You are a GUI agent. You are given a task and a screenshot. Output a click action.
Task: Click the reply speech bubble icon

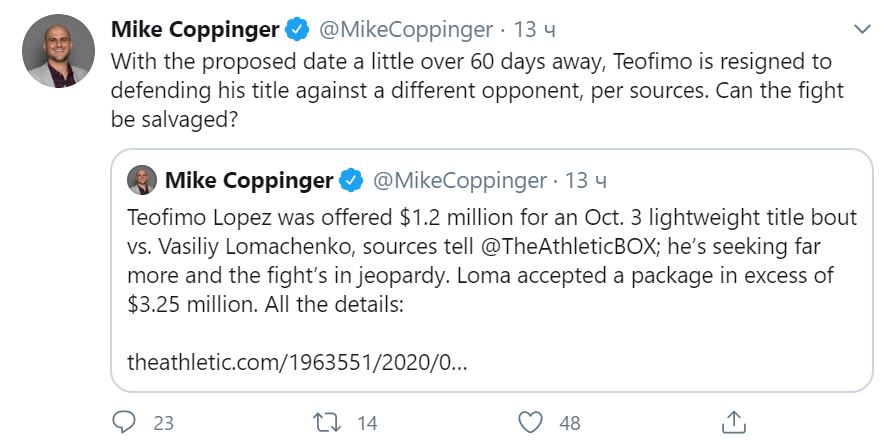click(x=124, y=422)
